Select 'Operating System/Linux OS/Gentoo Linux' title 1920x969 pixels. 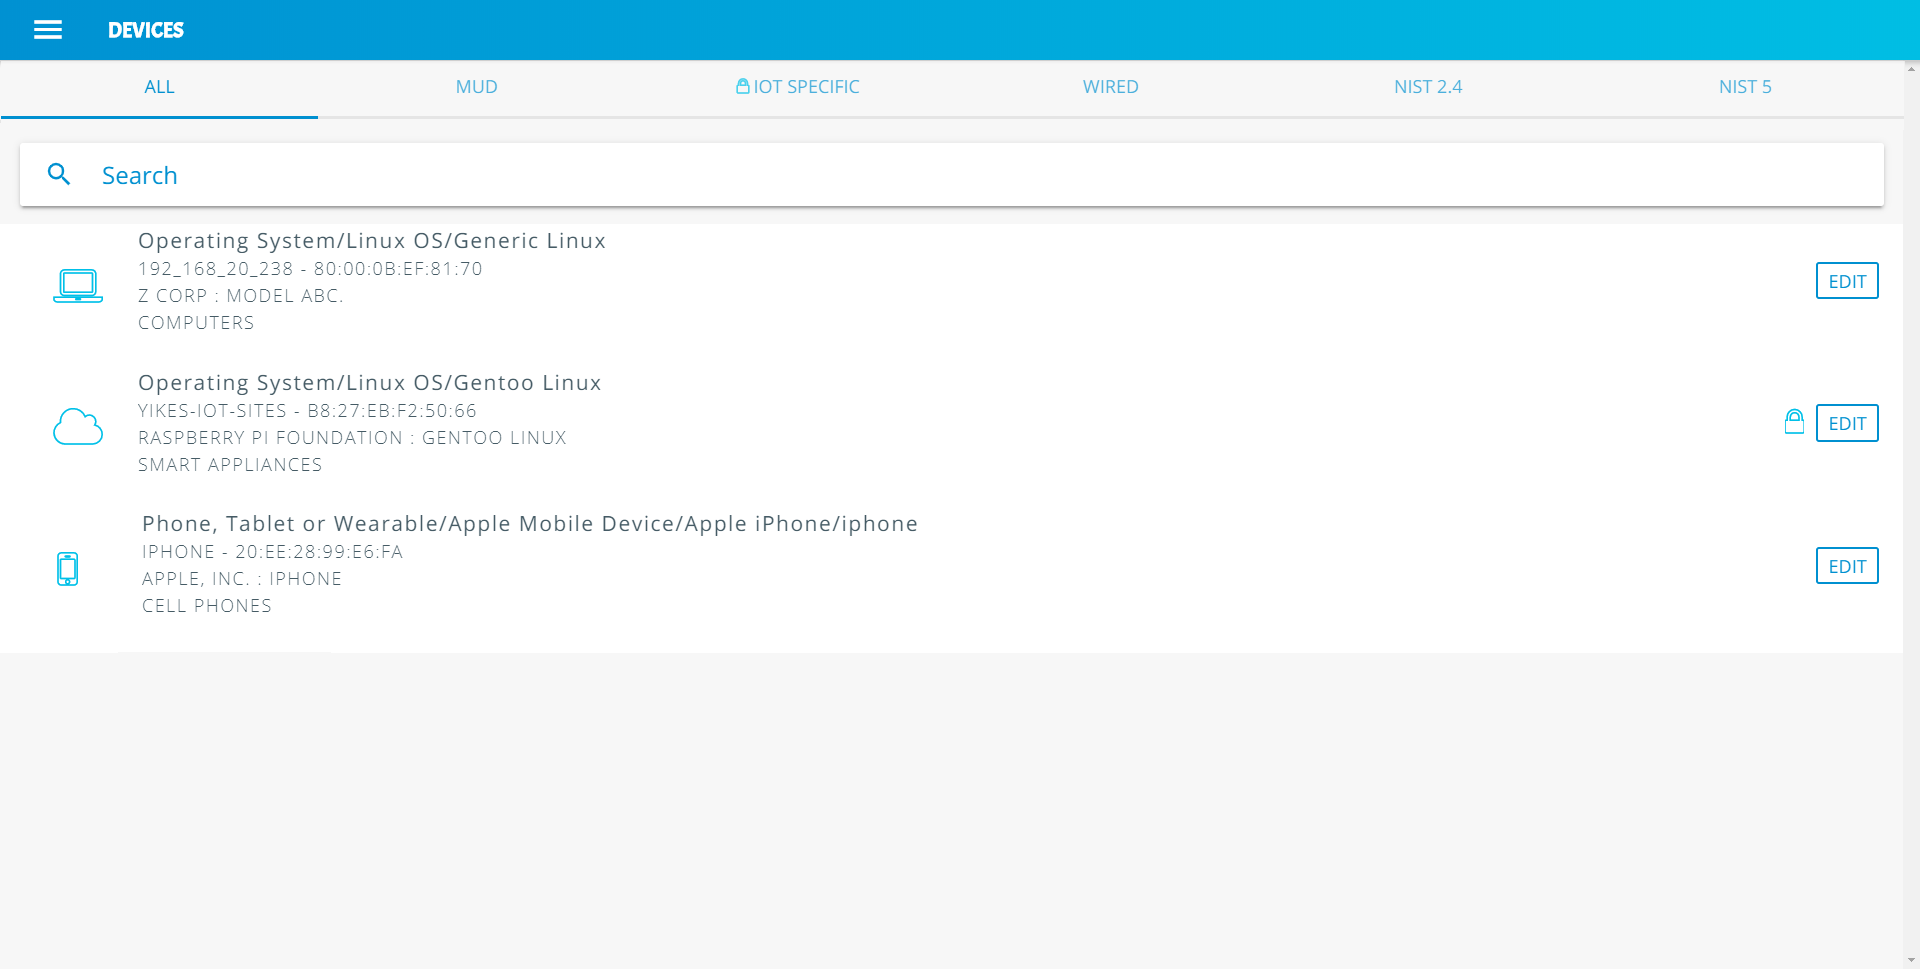pyautogui.click(x=370, y=383)
